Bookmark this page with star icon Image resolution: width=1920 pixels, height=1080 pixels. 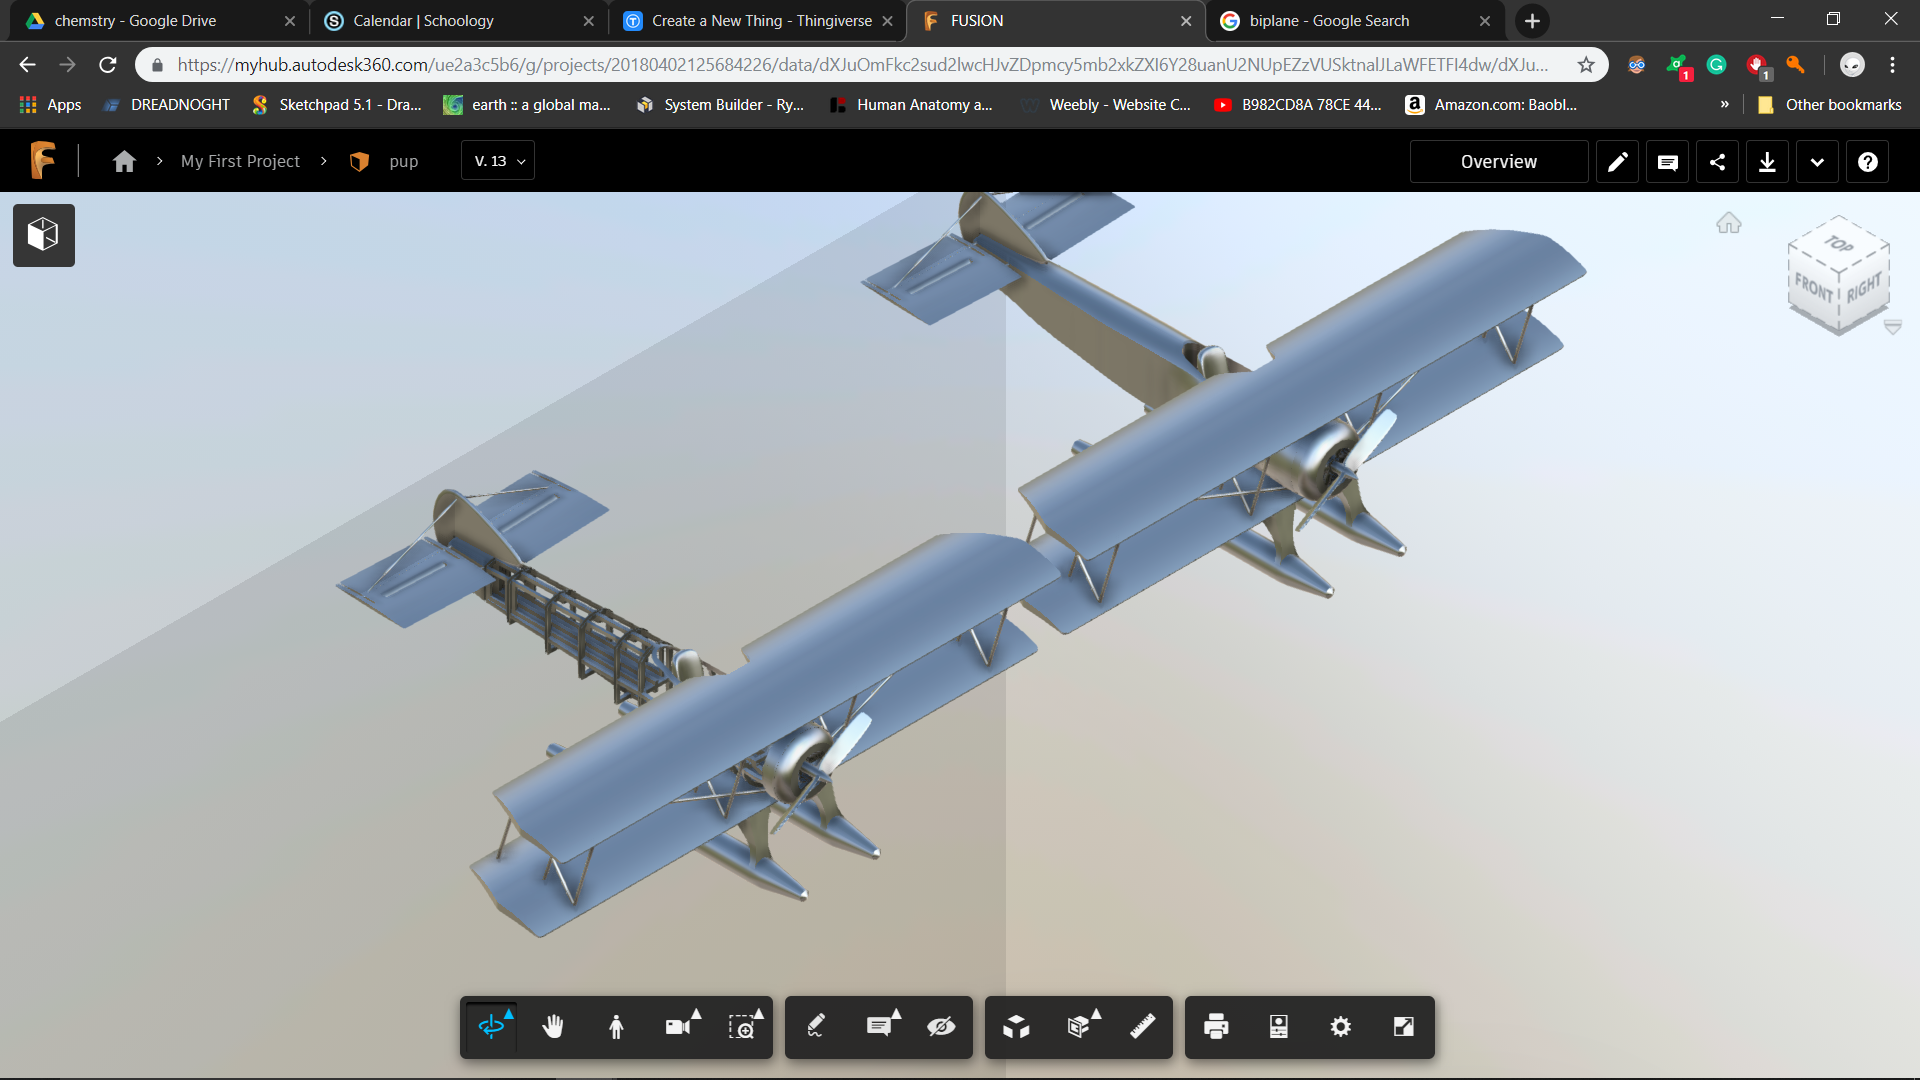(x=1586, y=65)
